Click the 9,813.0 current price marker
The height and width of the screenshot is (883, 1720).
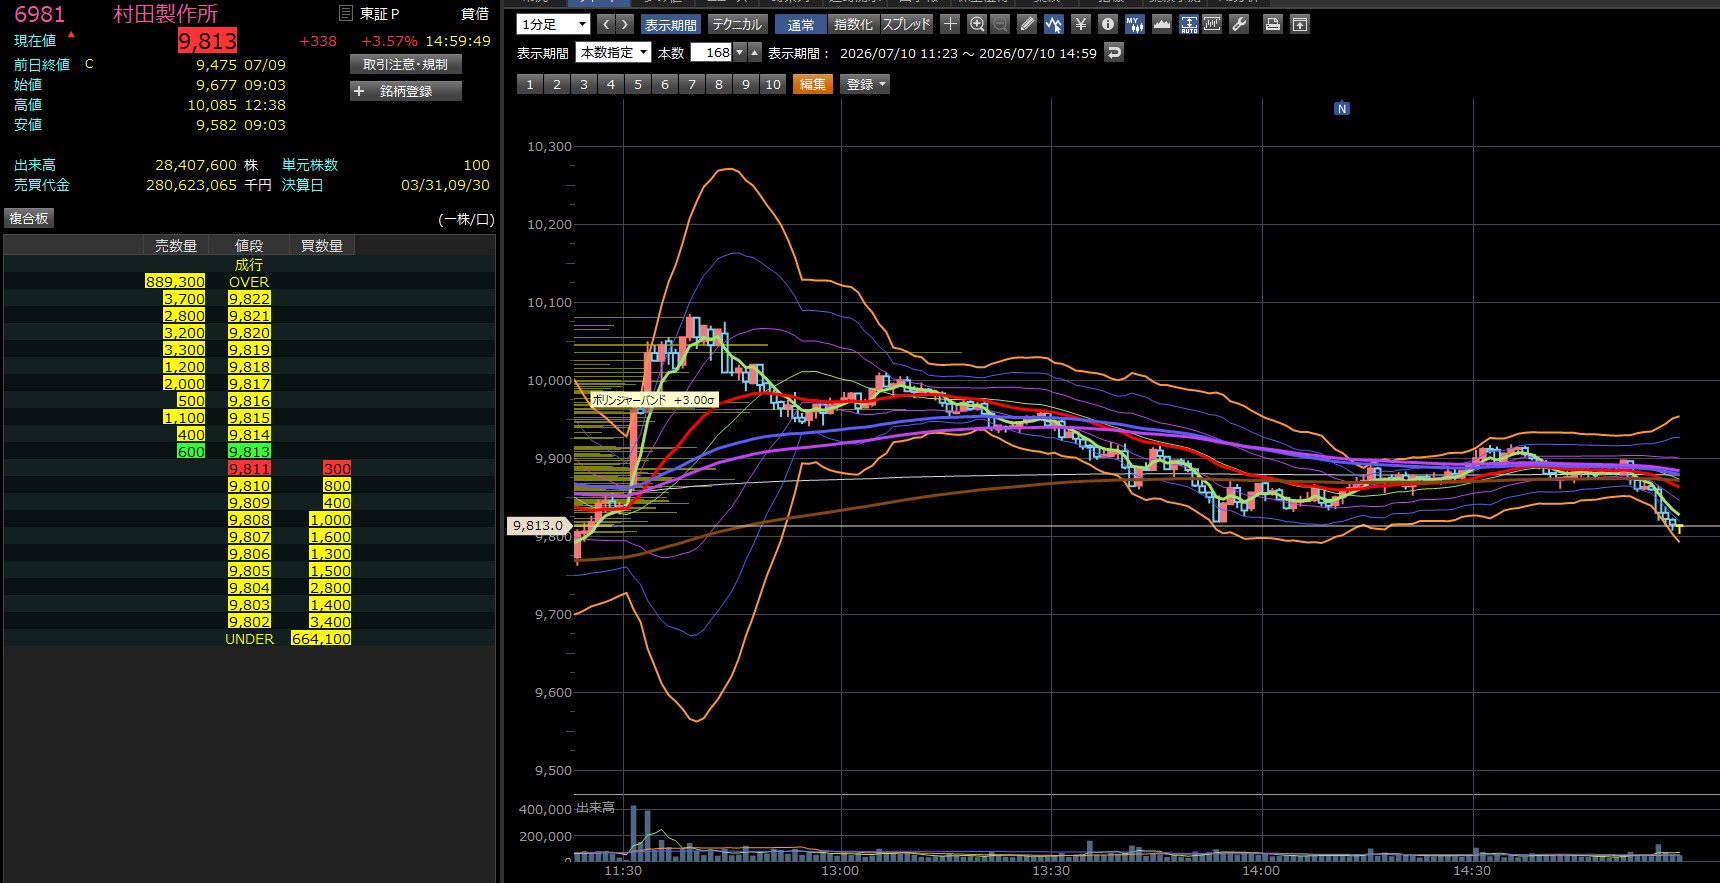(538, 525)
